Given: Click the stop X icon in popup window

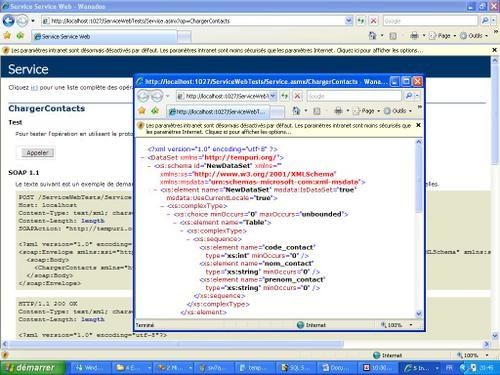Looking at the screenshot, I should click(x=297, y=96).
